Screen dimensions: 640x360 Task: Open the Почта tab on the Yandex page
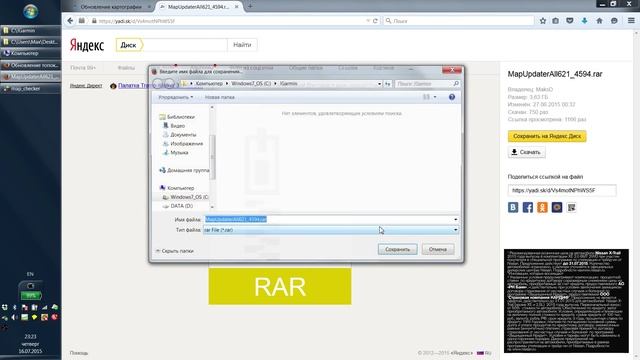[83, 68]
